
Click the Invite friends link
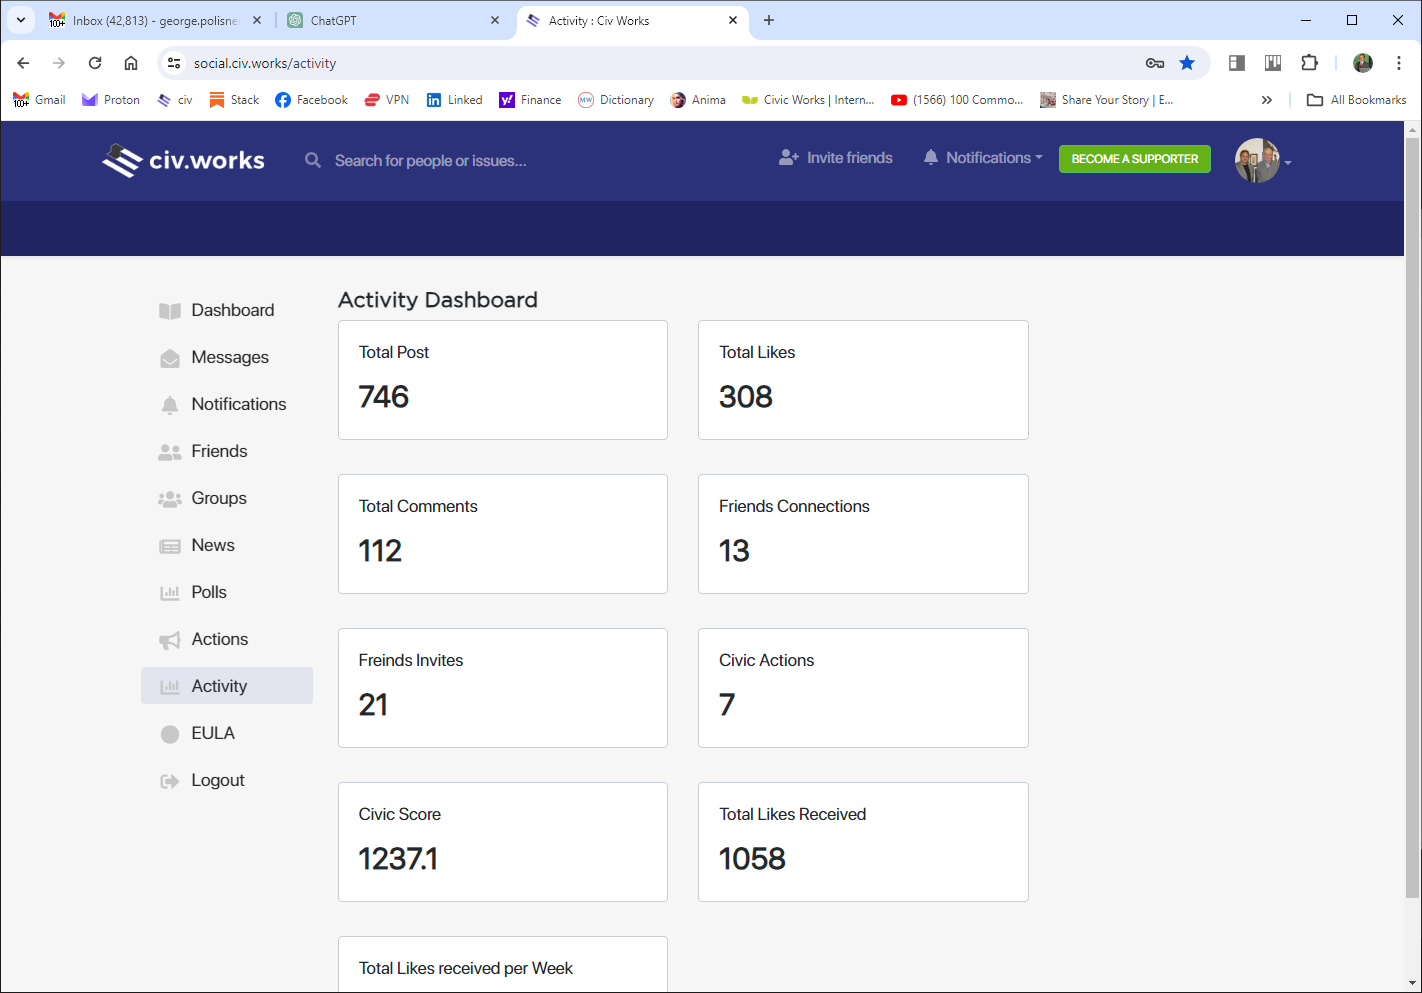(x=836, y=158)
